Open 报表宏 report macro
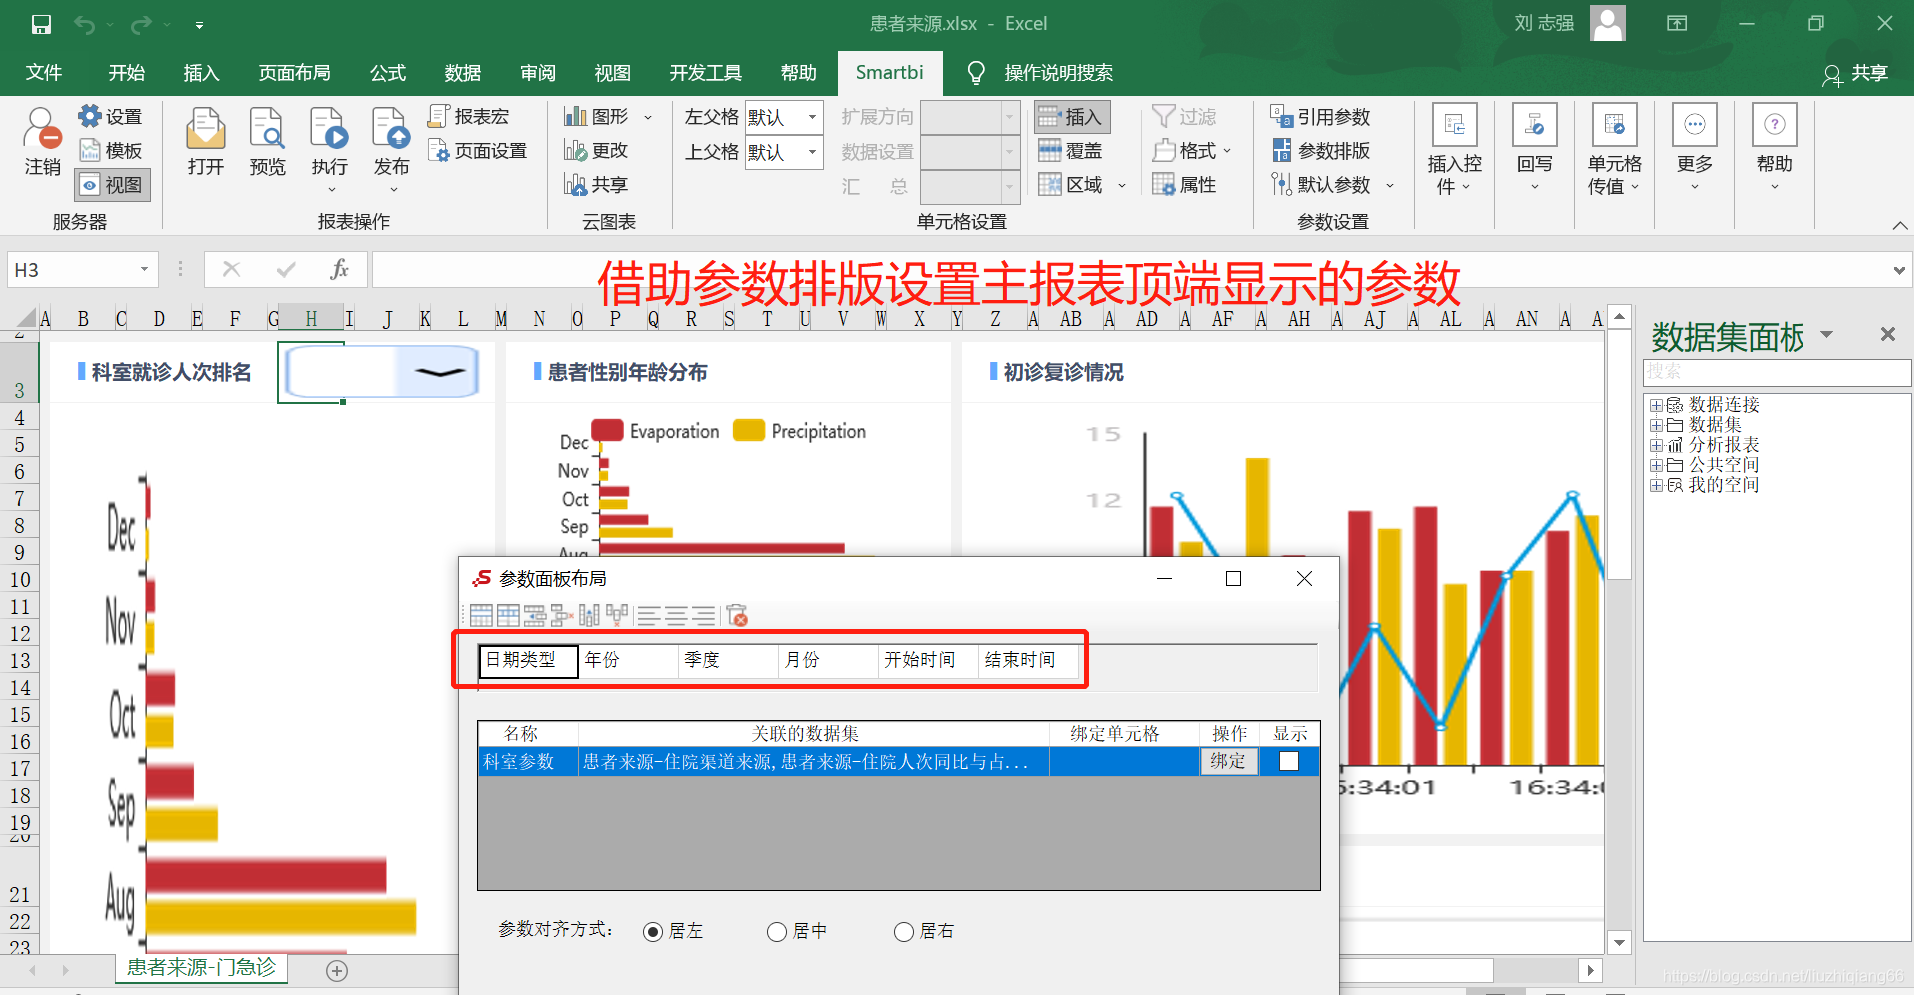 coord(469,117)
